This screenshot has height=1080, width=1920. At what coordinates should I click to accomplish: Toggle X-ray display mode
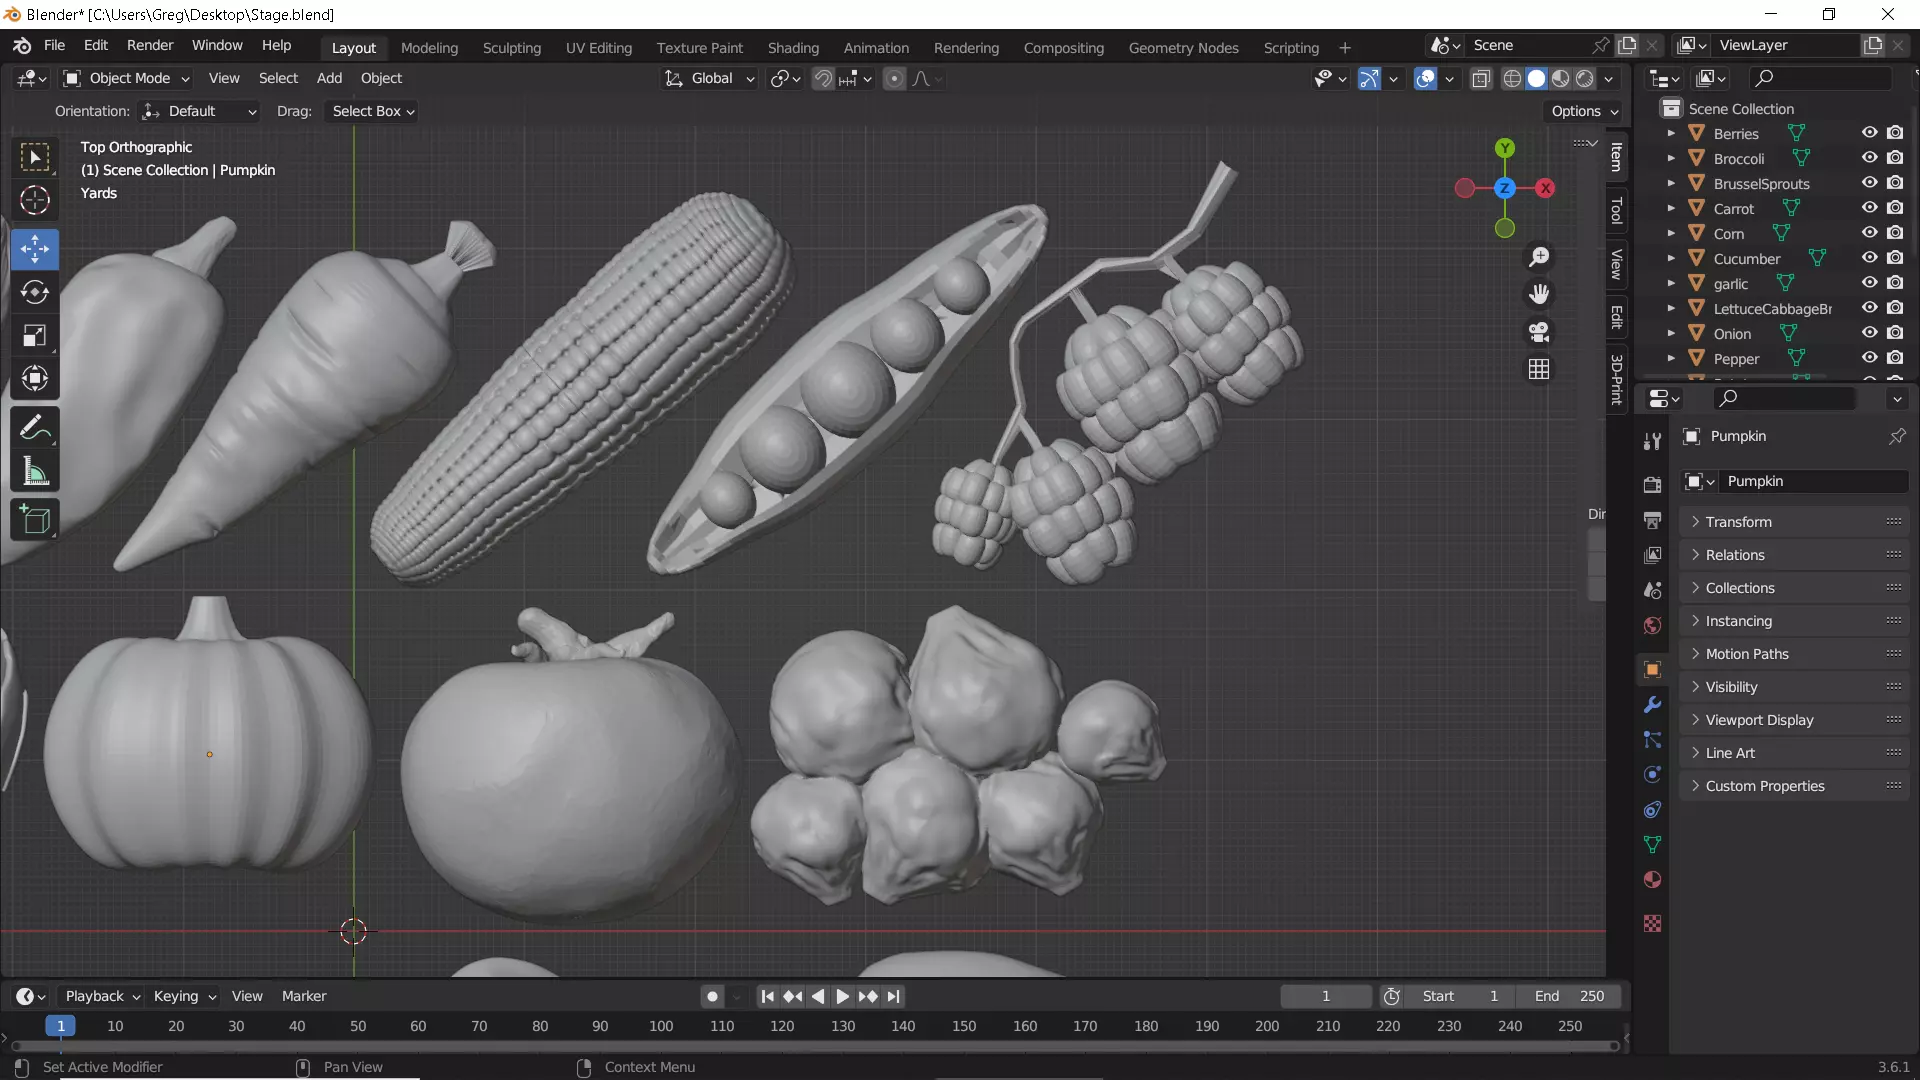coord(1481,79)
